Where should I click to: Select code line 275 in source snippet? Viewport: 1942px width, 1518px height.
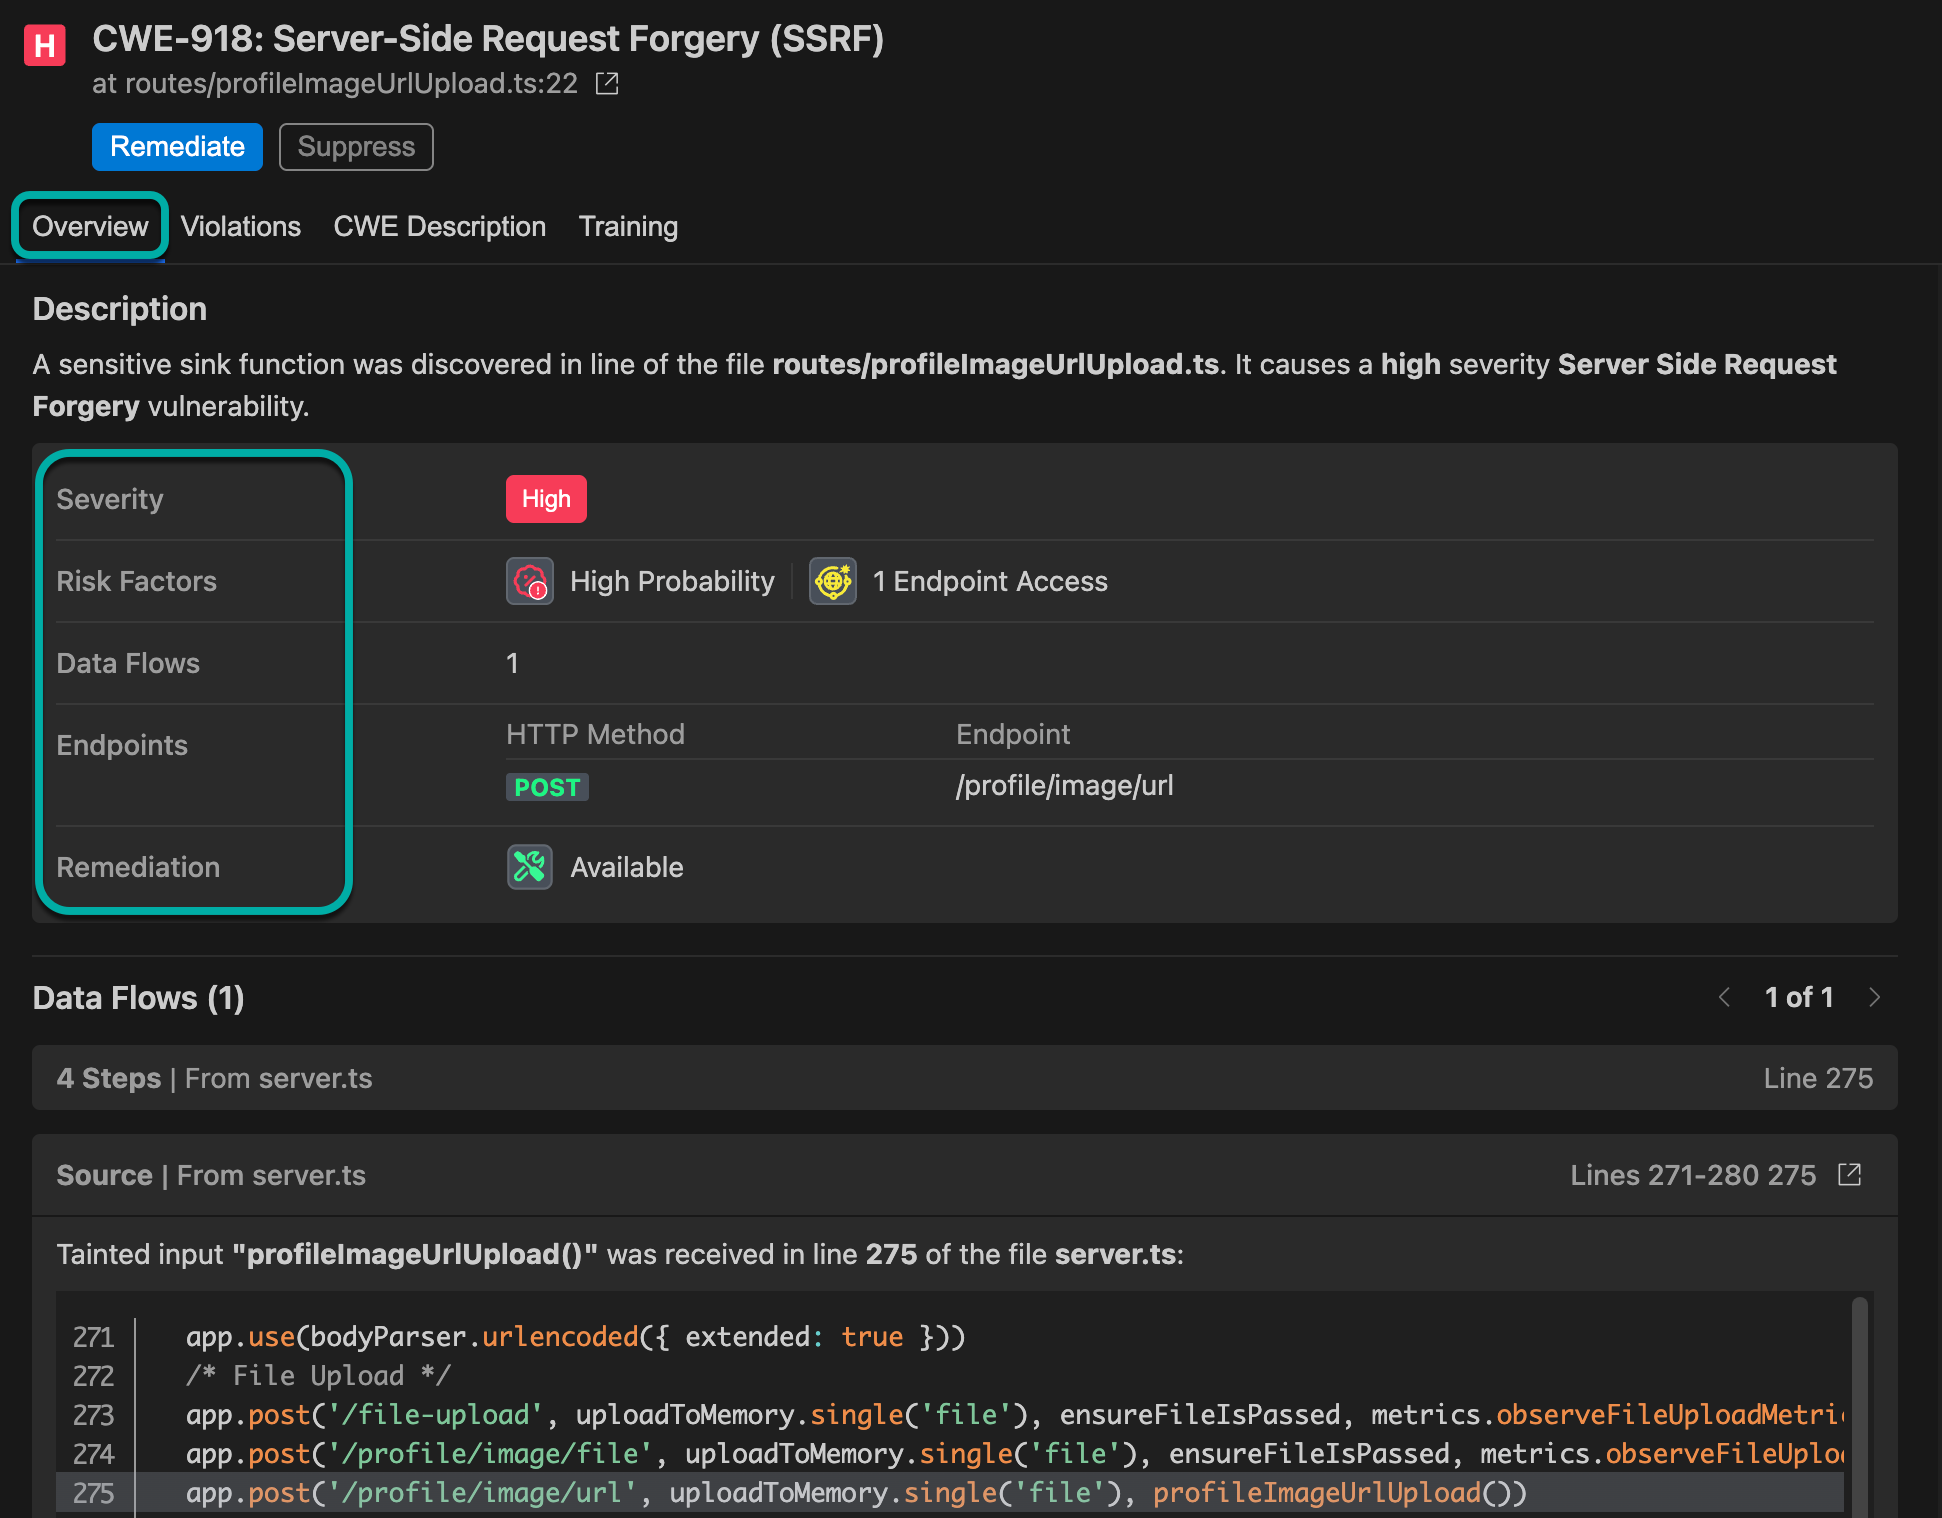click(x=856, y=1493)
